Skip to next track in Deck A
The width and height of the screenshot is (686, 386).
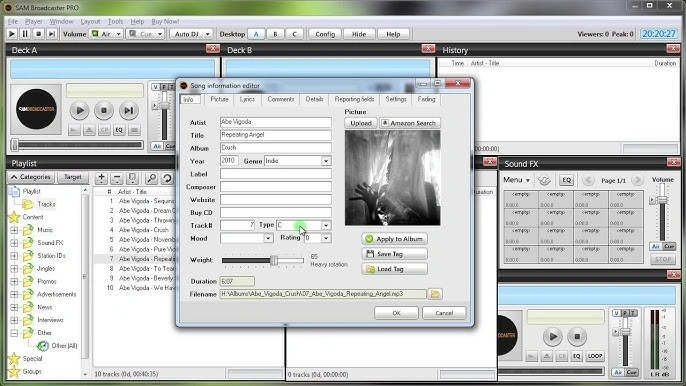(x=128, y=110)
